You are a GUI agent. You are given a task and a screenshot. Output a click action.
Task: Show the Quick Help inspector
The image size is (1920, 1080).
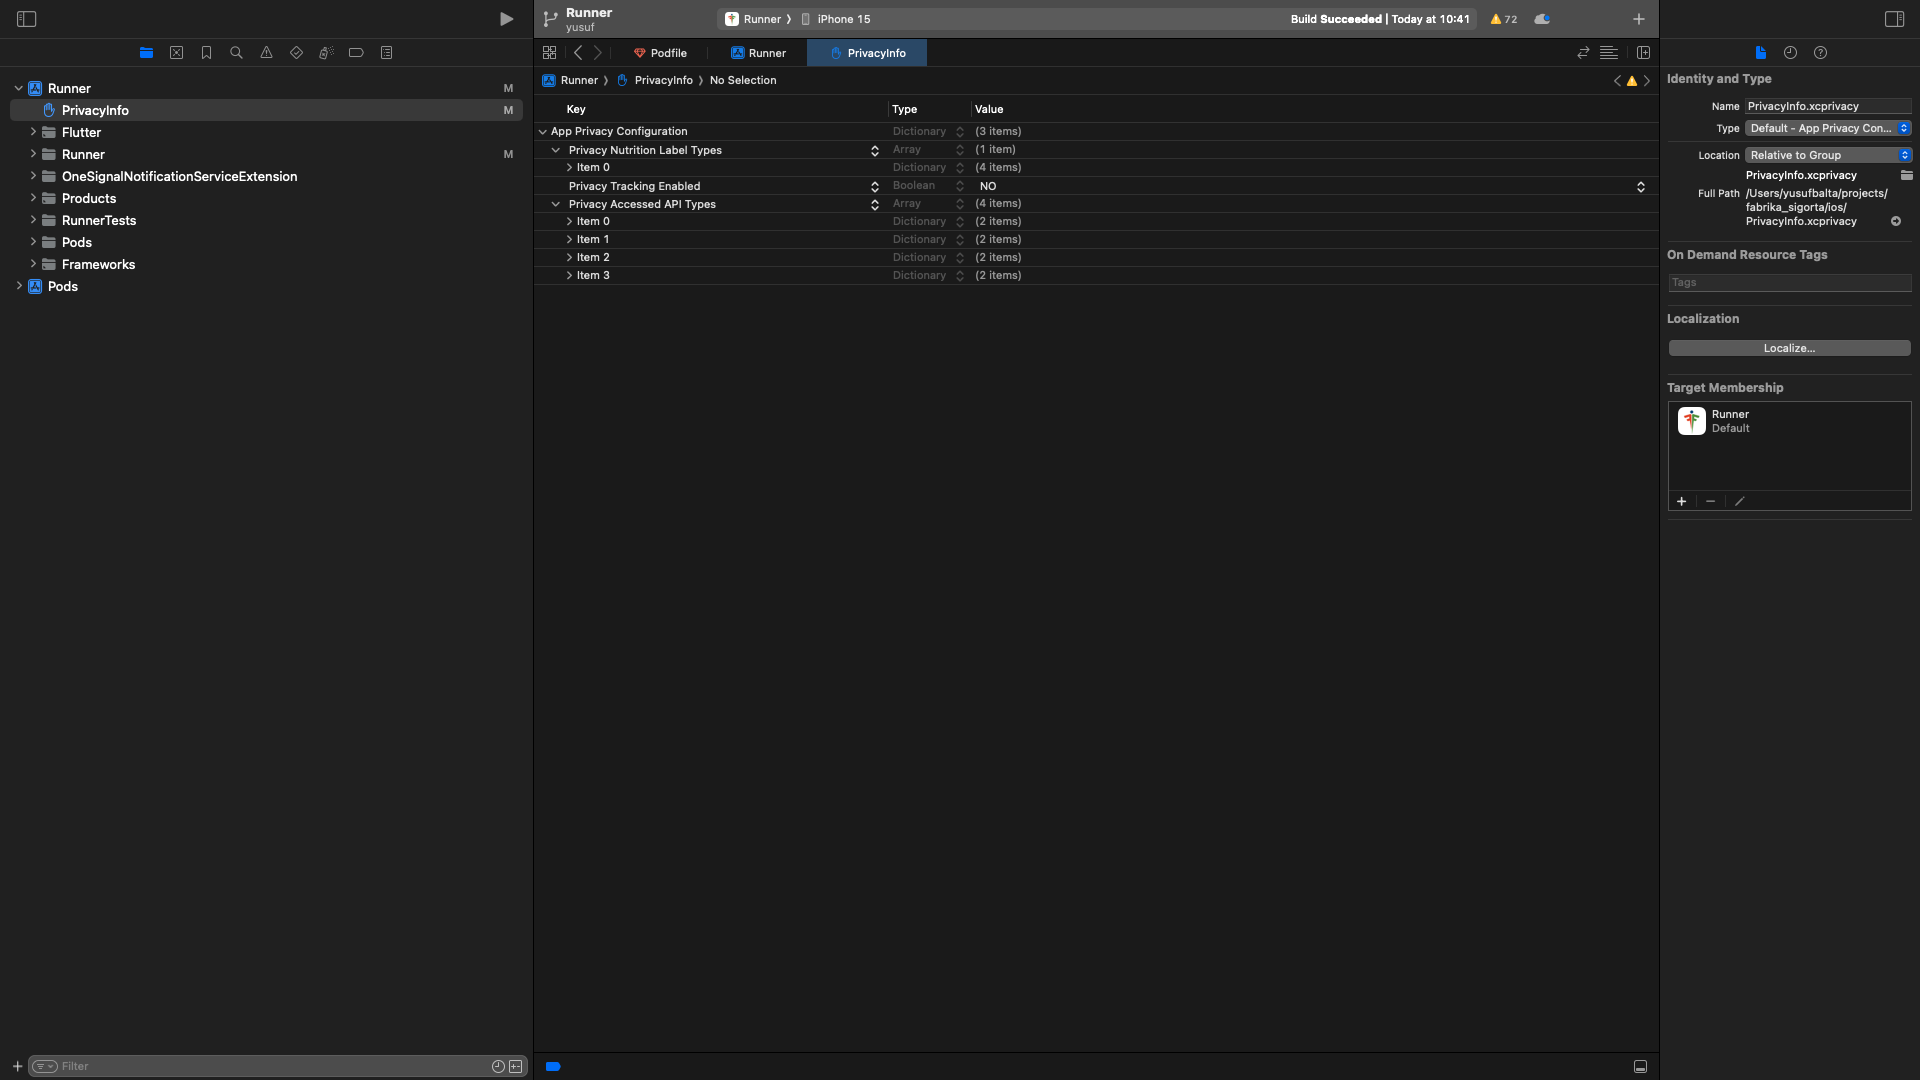(x=1820, y=53)
